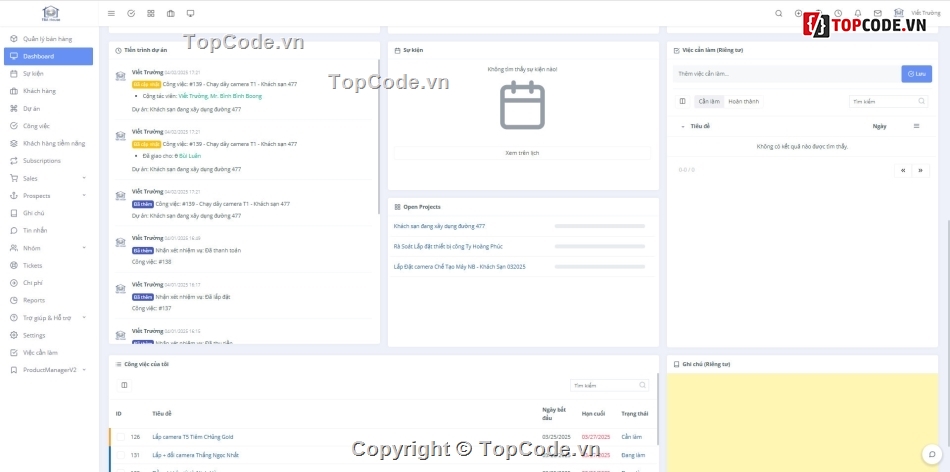This screenshot has width=950, height=472.
Task: Open collaborator link Viết Trường, Mr. Bình Bình Boong
Action: (220, 96)
